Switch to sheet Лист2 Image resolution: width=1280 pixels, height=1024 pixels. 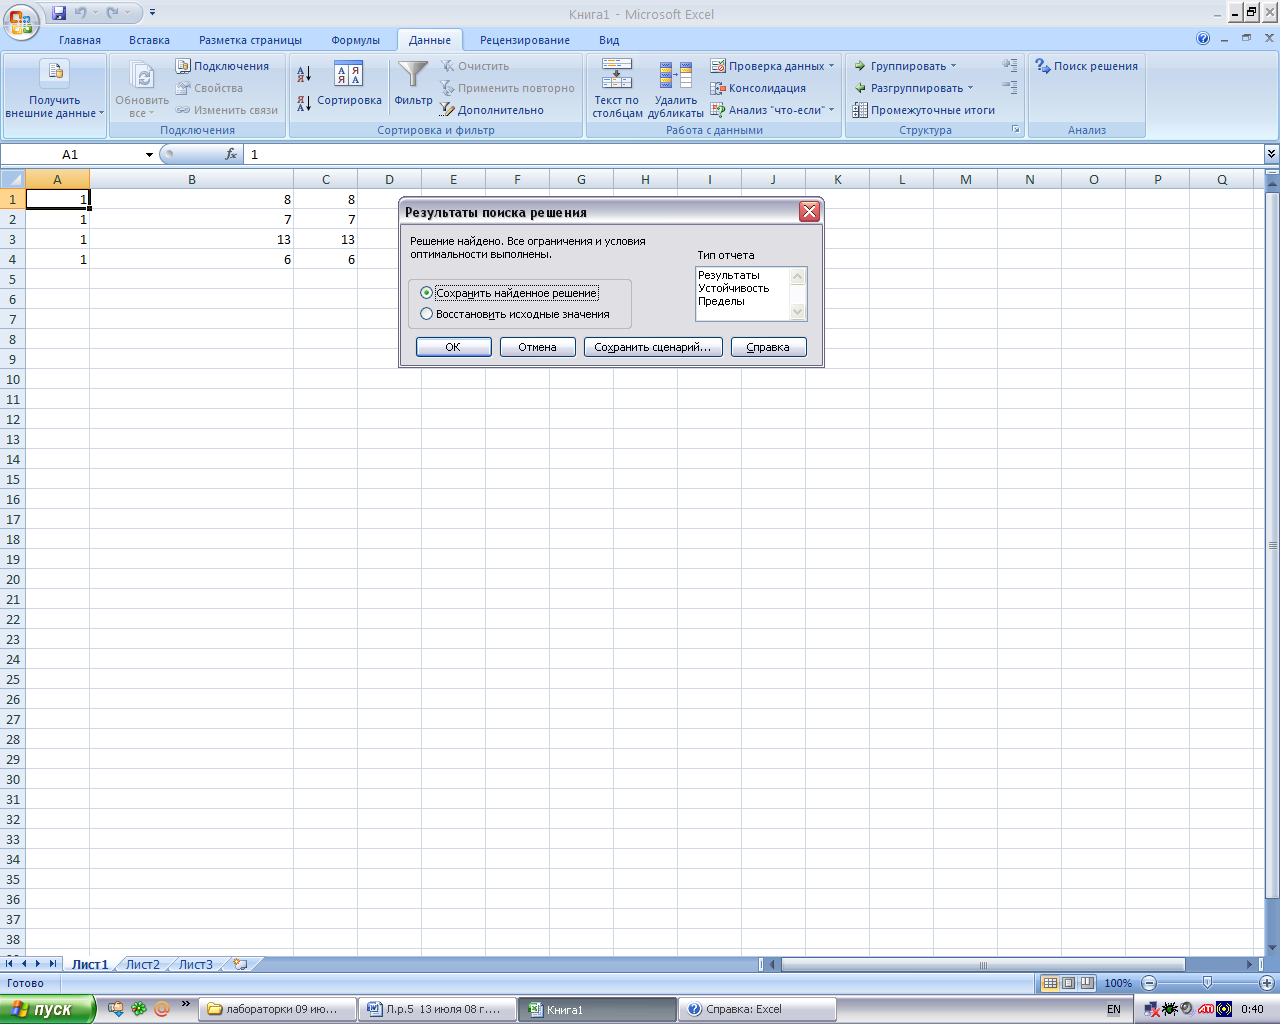pos(142,964)
